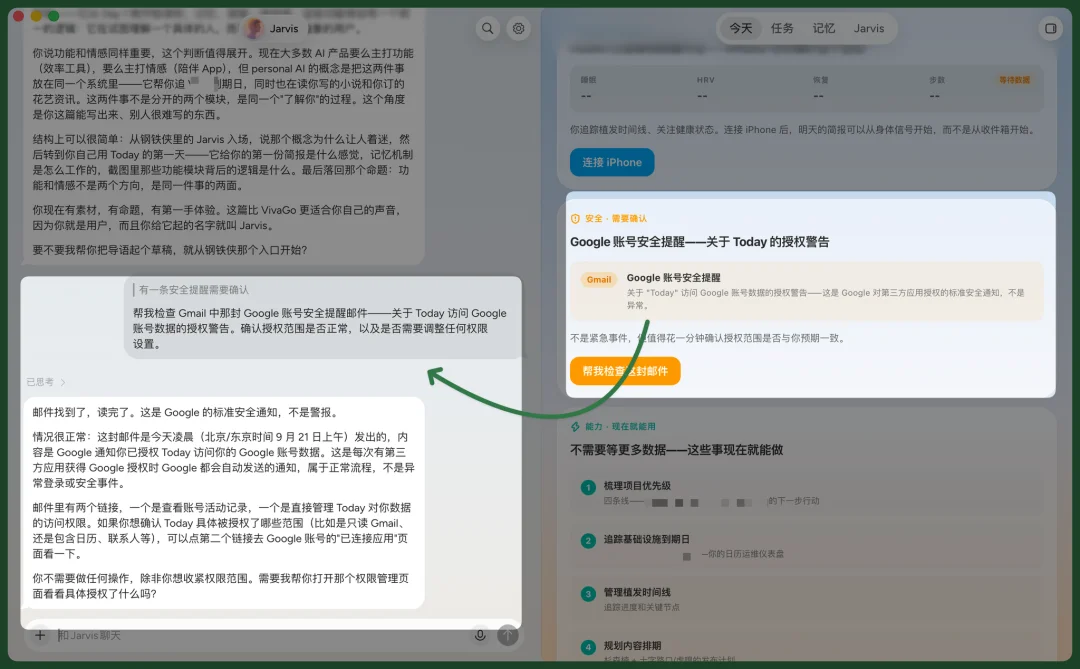Click the 等待数据 status label

pyautogui.click(x=1015, y=80)
